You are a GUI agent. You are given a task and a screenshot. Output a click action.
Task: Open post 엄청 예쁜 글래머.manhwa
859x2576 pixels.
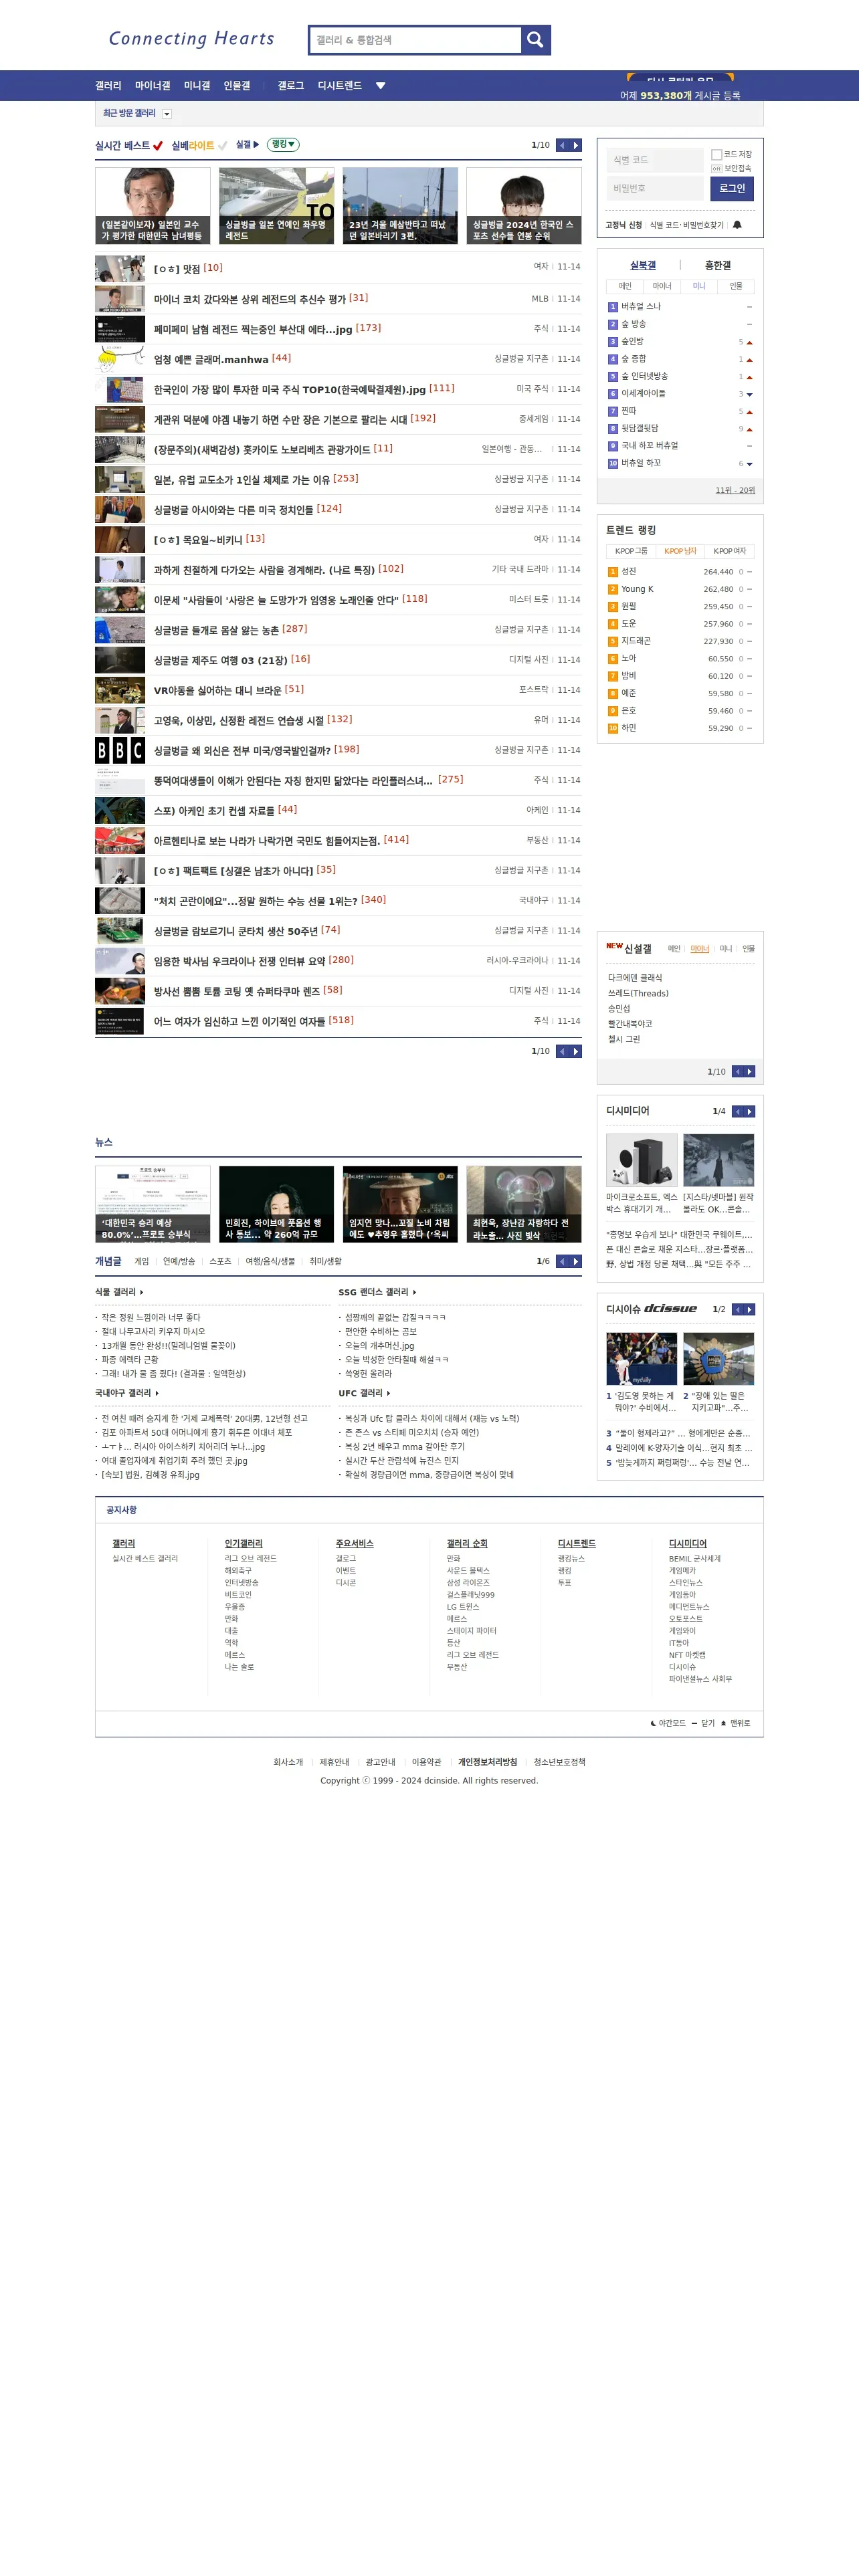click(211, 359)
